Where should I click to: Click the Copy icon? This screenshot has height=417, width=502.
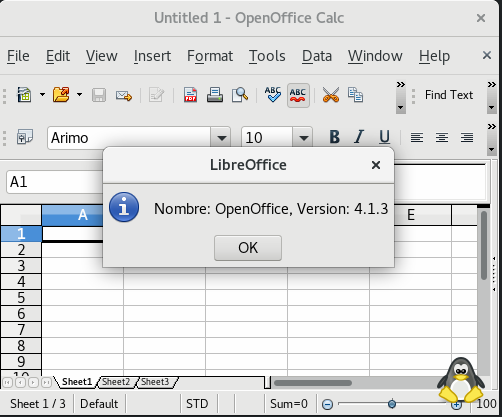(355, 95)
